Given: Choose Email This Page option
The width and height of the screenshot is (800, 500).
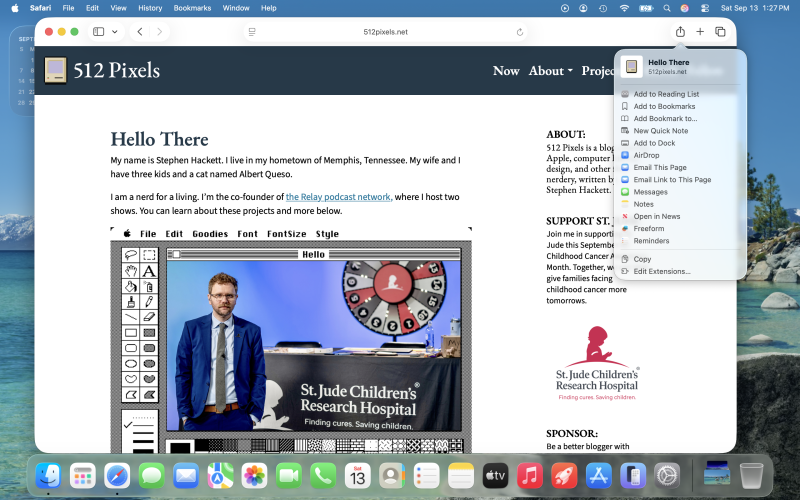Looking at the screenshot, I should [x=660, y=168].
